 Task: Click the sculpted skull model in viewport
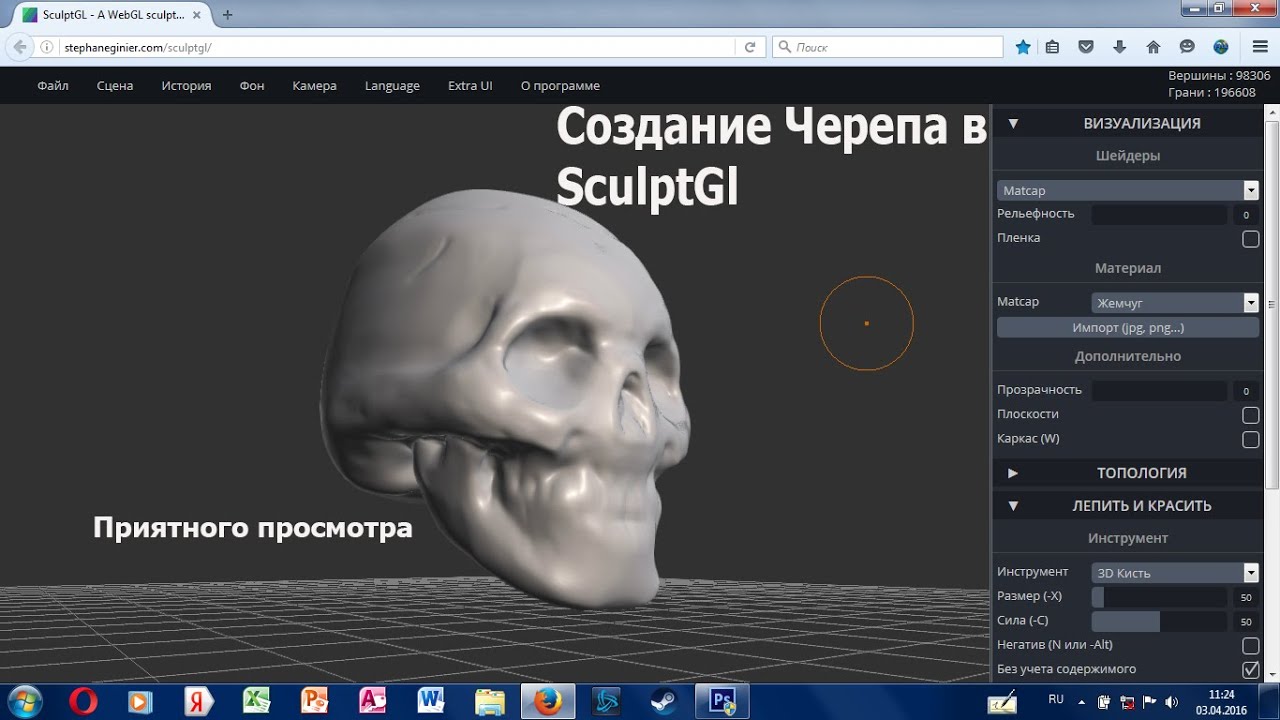(505, 400)
